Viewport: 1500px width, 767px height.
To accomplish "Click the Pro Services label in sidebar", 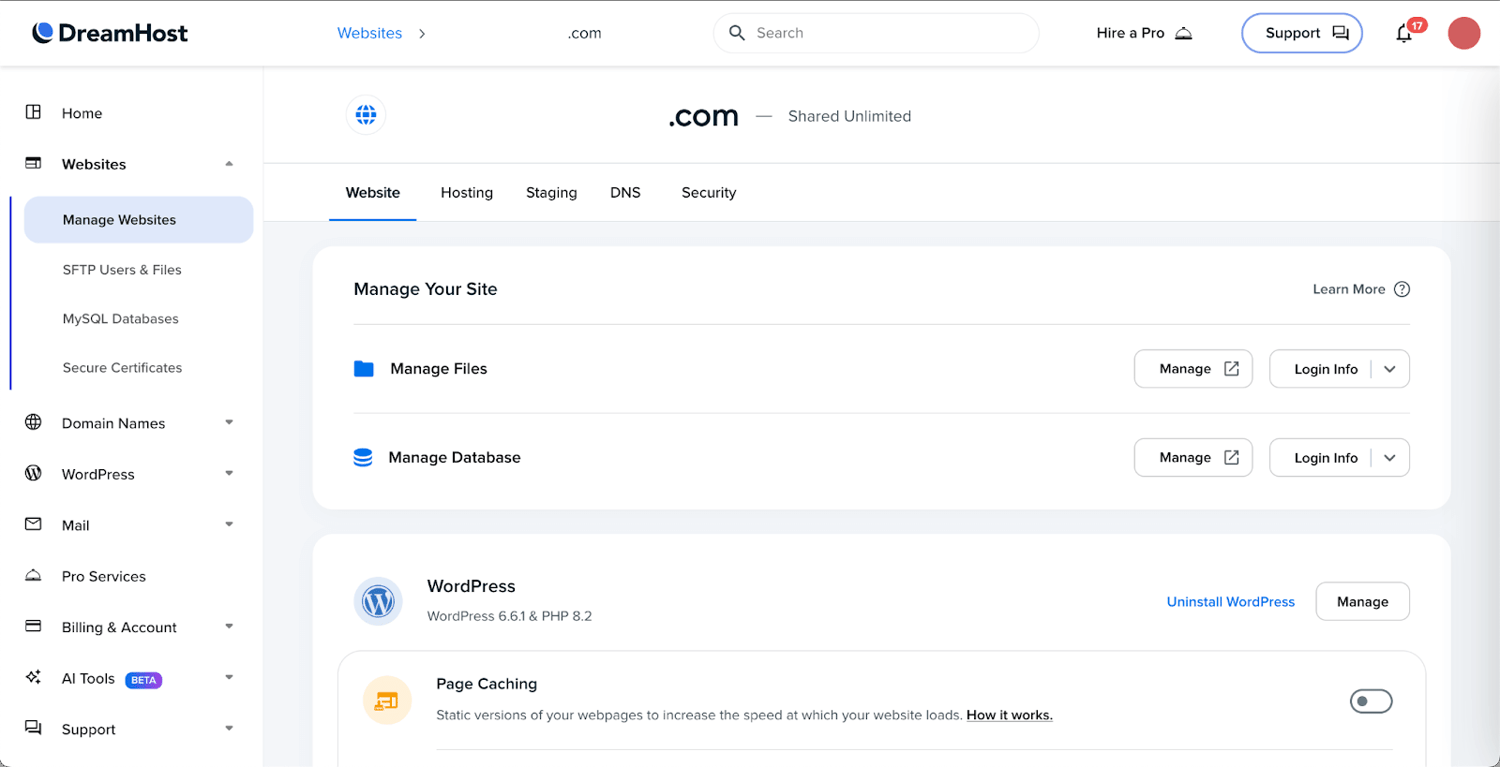I will [x=104, y=576].
